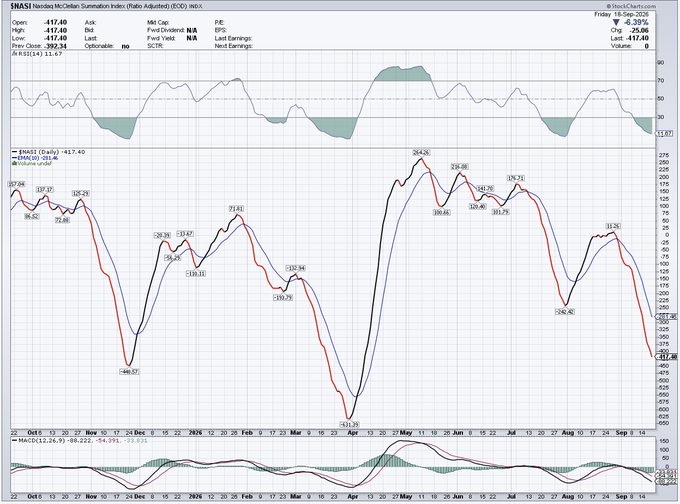Image resolution: width=680 pixels, height=504 pixels.
Task: Click the 120.40 trough label
Action: pyautogui.click(x=477, y=206)
